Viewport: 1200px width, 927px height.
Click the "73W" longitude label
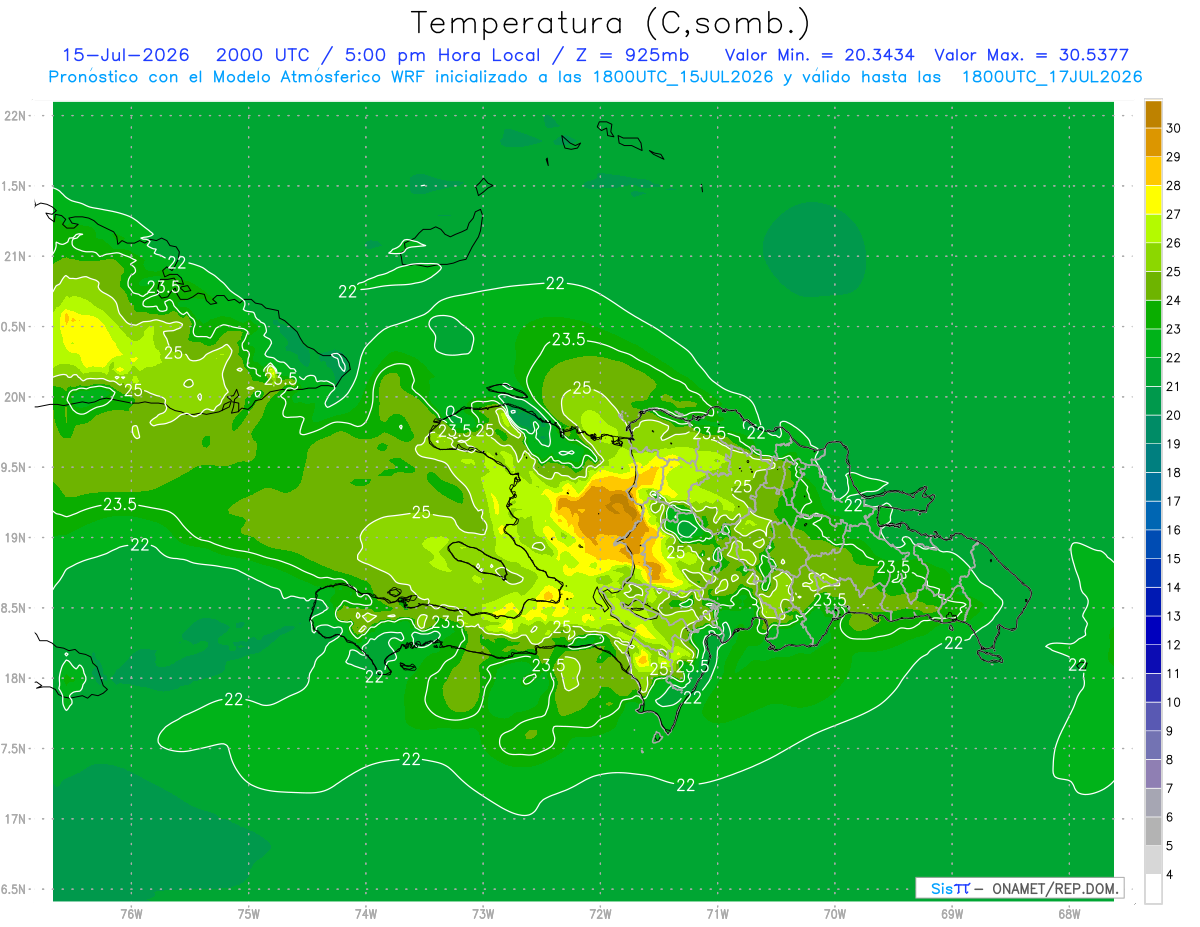(483, 913)
